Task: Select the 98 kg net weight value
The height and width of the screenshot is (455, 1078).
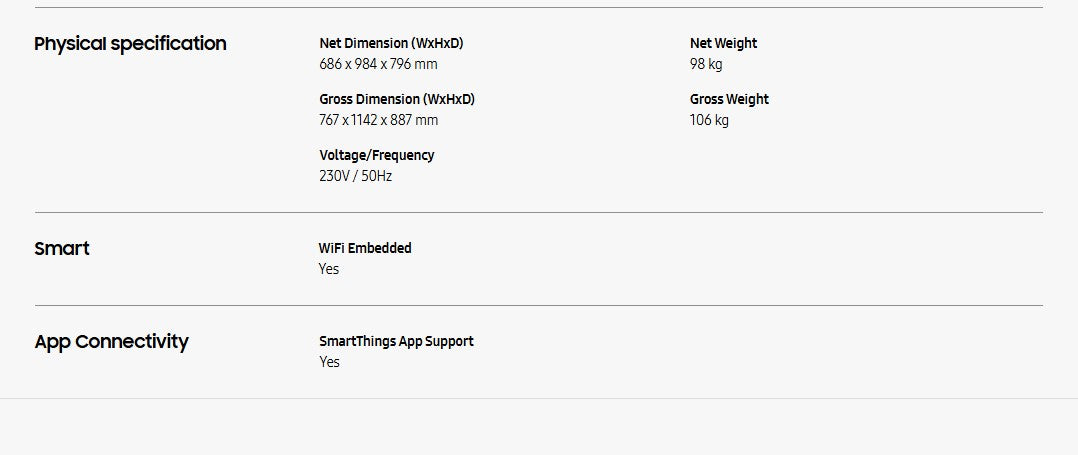Action: click(705, 65)
